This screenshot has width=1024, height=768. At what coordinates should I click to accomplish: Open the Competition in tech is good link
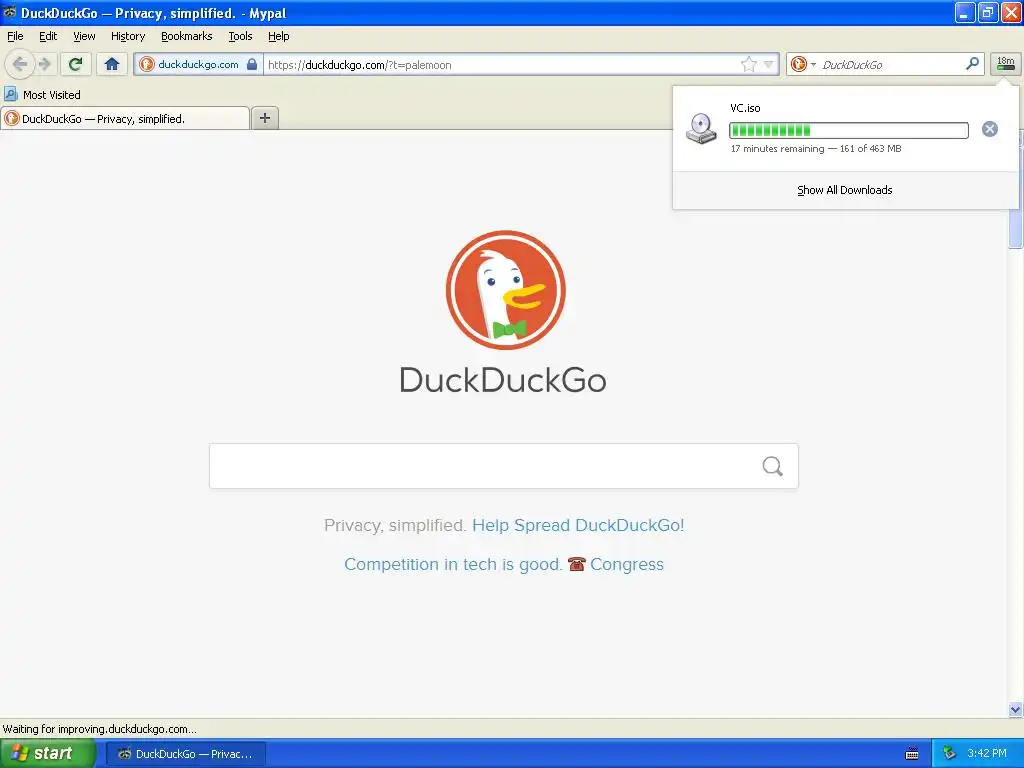(x=453, y=564)
